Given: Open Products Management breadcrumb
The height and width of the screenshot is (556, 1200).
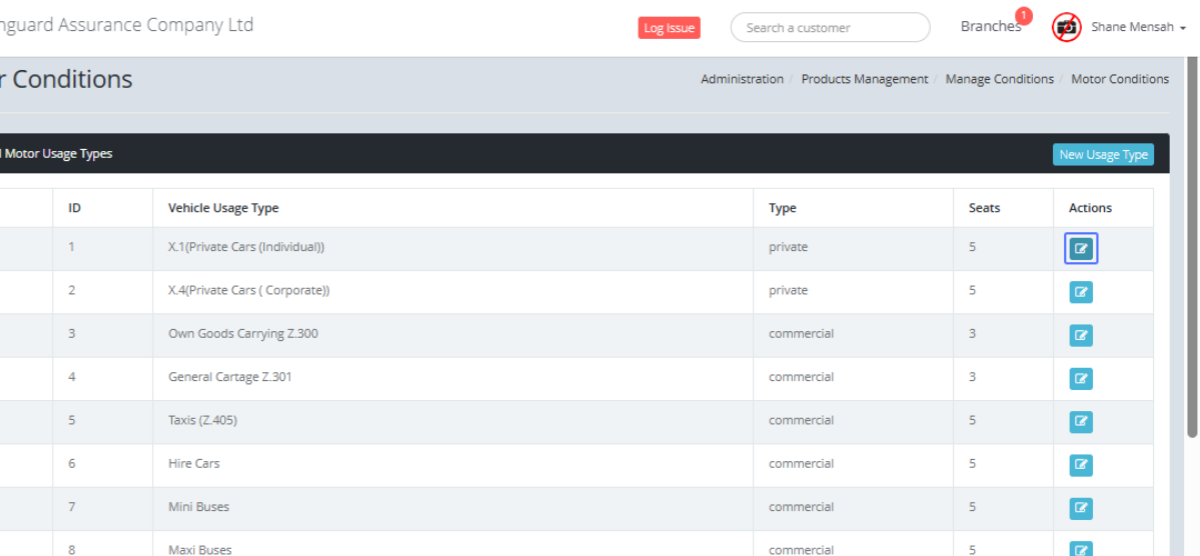Looking at the screenshot, I should pyautogui.click(x=864, y=79).
